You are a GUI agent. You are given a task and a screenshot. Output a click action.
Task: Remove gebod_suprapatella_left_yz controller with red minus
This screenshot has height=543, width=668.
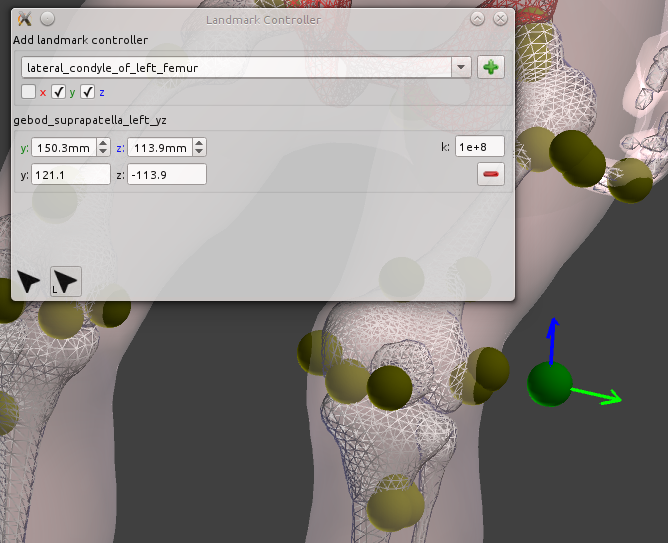point(491,174)
